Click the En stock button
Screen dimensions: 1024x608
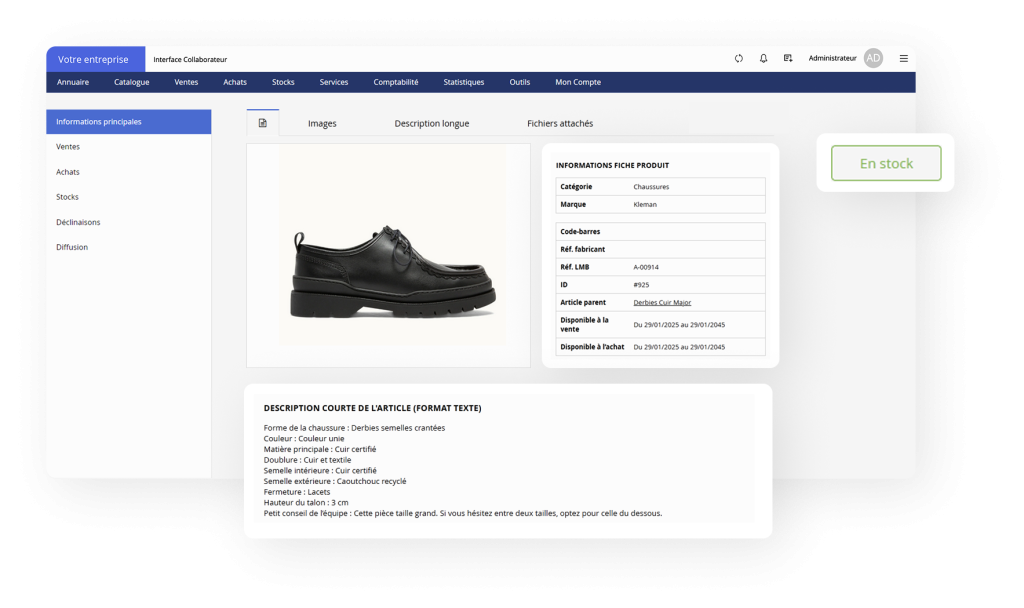[x=886, y=163]
